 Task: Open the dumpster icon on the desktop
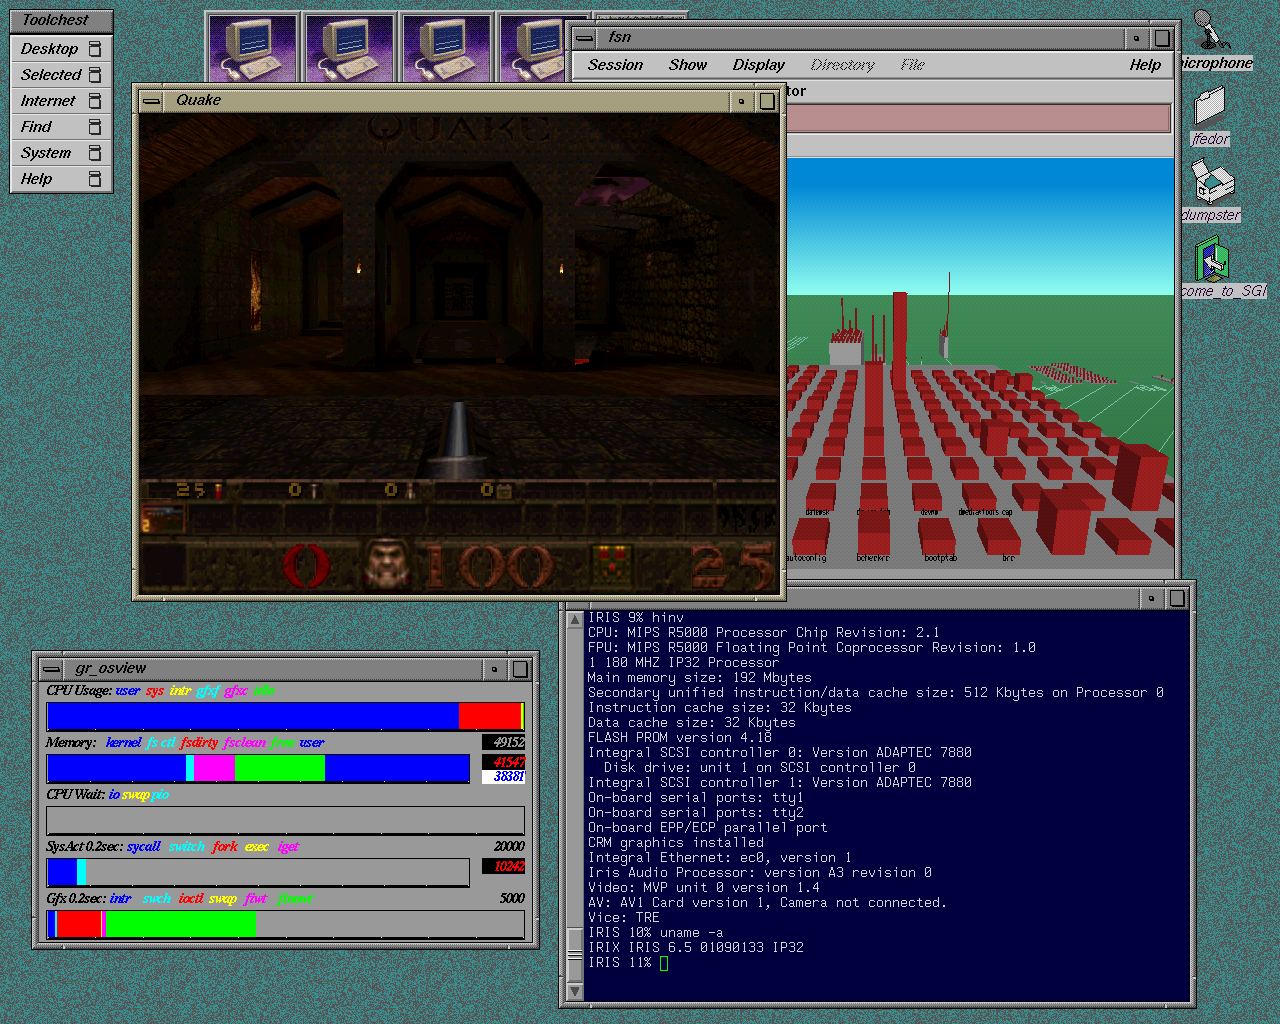coord(1213,182)
